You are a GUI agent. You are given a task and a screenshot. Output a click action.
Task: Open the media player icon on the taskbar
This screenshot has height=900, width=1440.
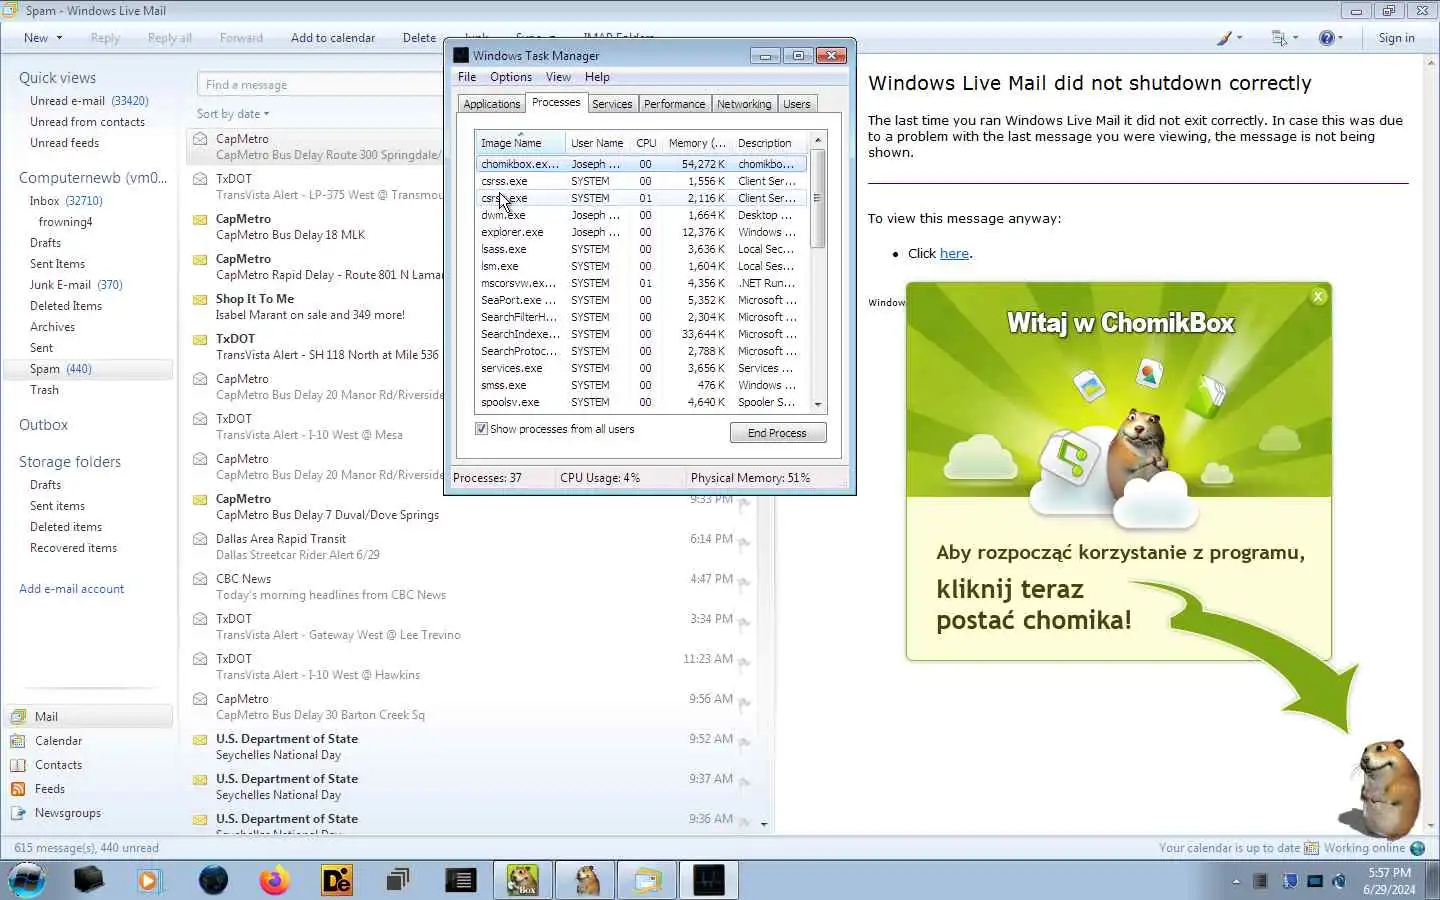click(150, 880)
